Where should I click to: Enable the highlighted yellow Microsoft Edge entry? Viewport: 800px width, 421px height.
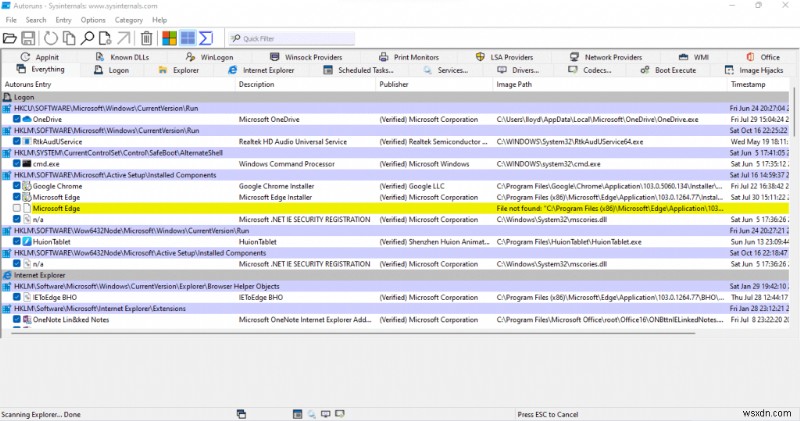point(17,208)
